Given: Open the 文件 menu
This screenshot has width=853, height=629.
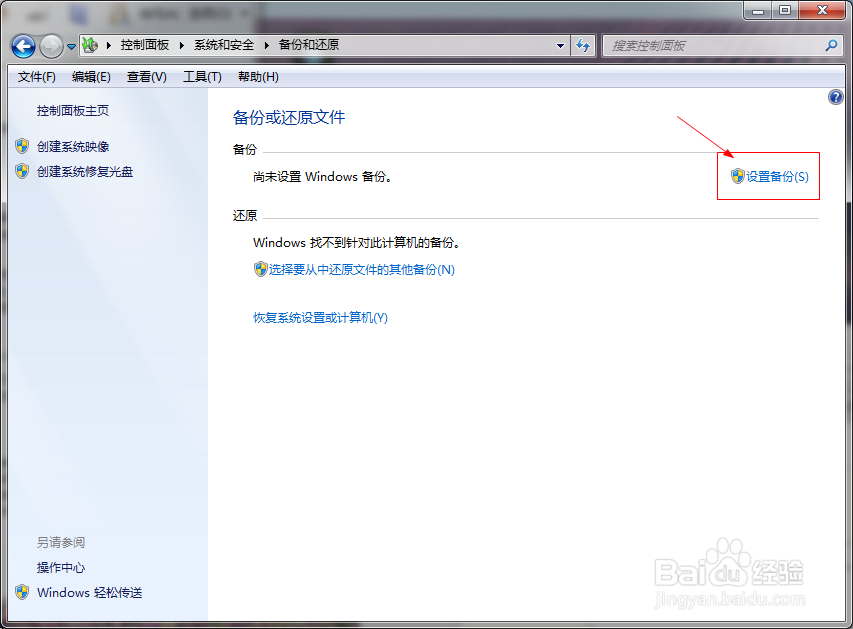Looking at the screenshot, I should (x=35, y=76).
